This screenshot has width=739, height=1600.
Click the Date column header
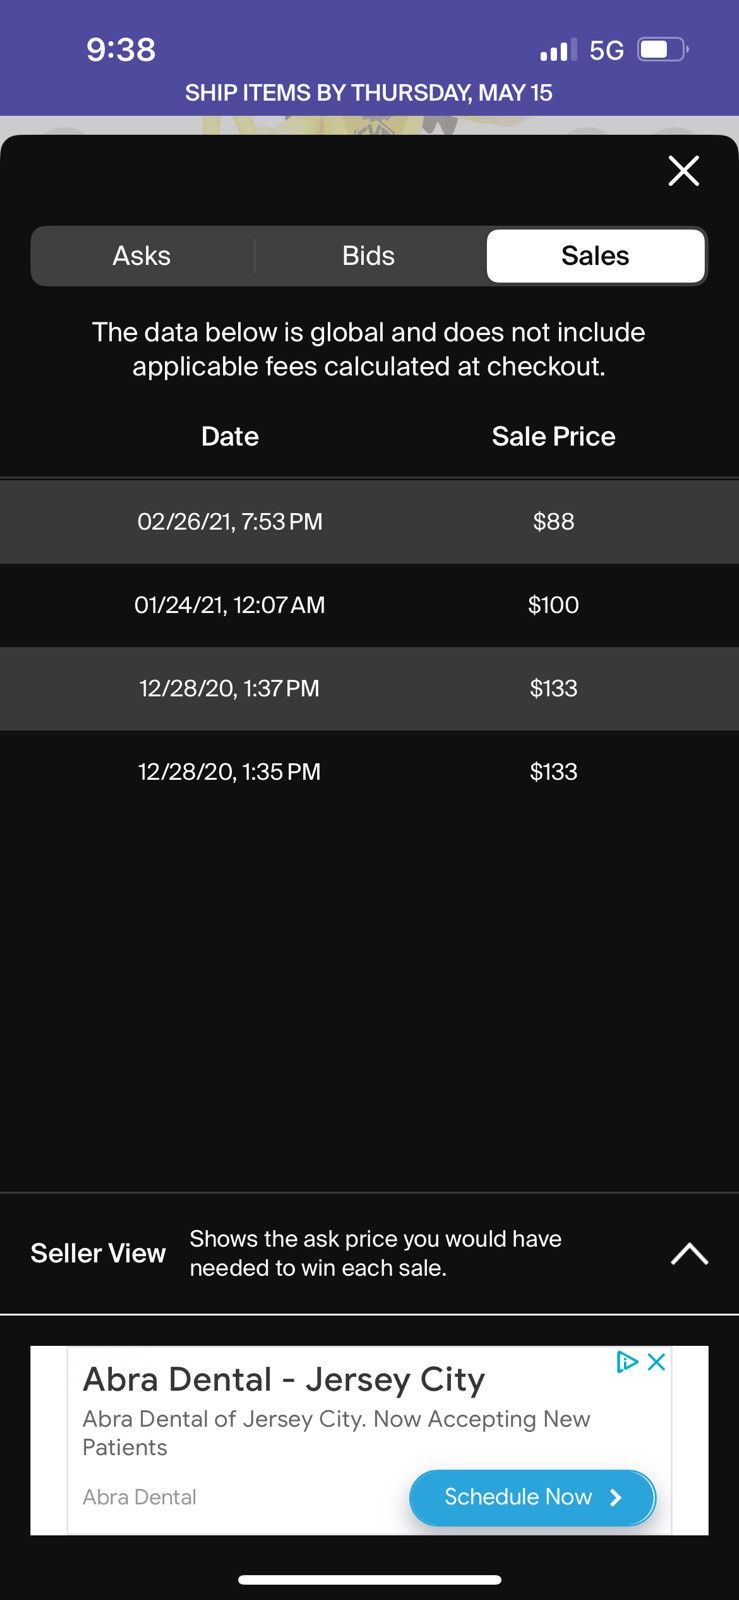coord(230,436)
